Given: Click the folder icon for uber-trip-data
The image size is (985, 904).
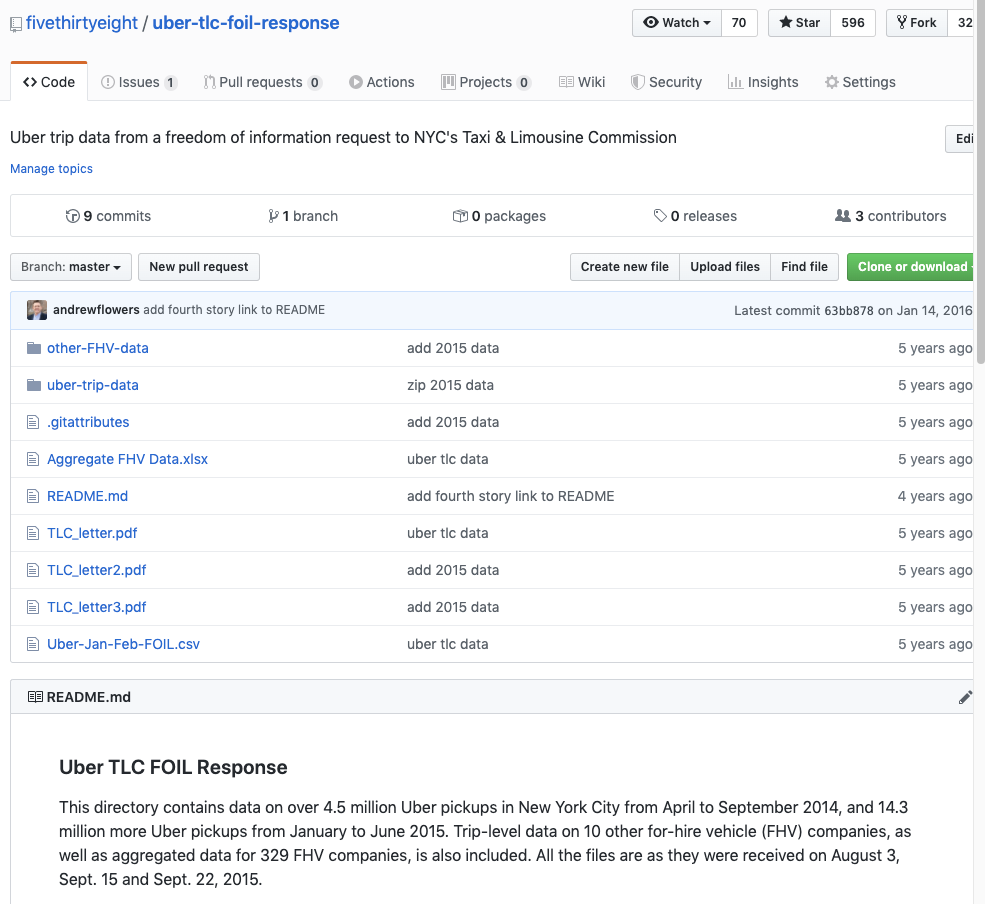Looking at the screenshot, I should (34, 385).
